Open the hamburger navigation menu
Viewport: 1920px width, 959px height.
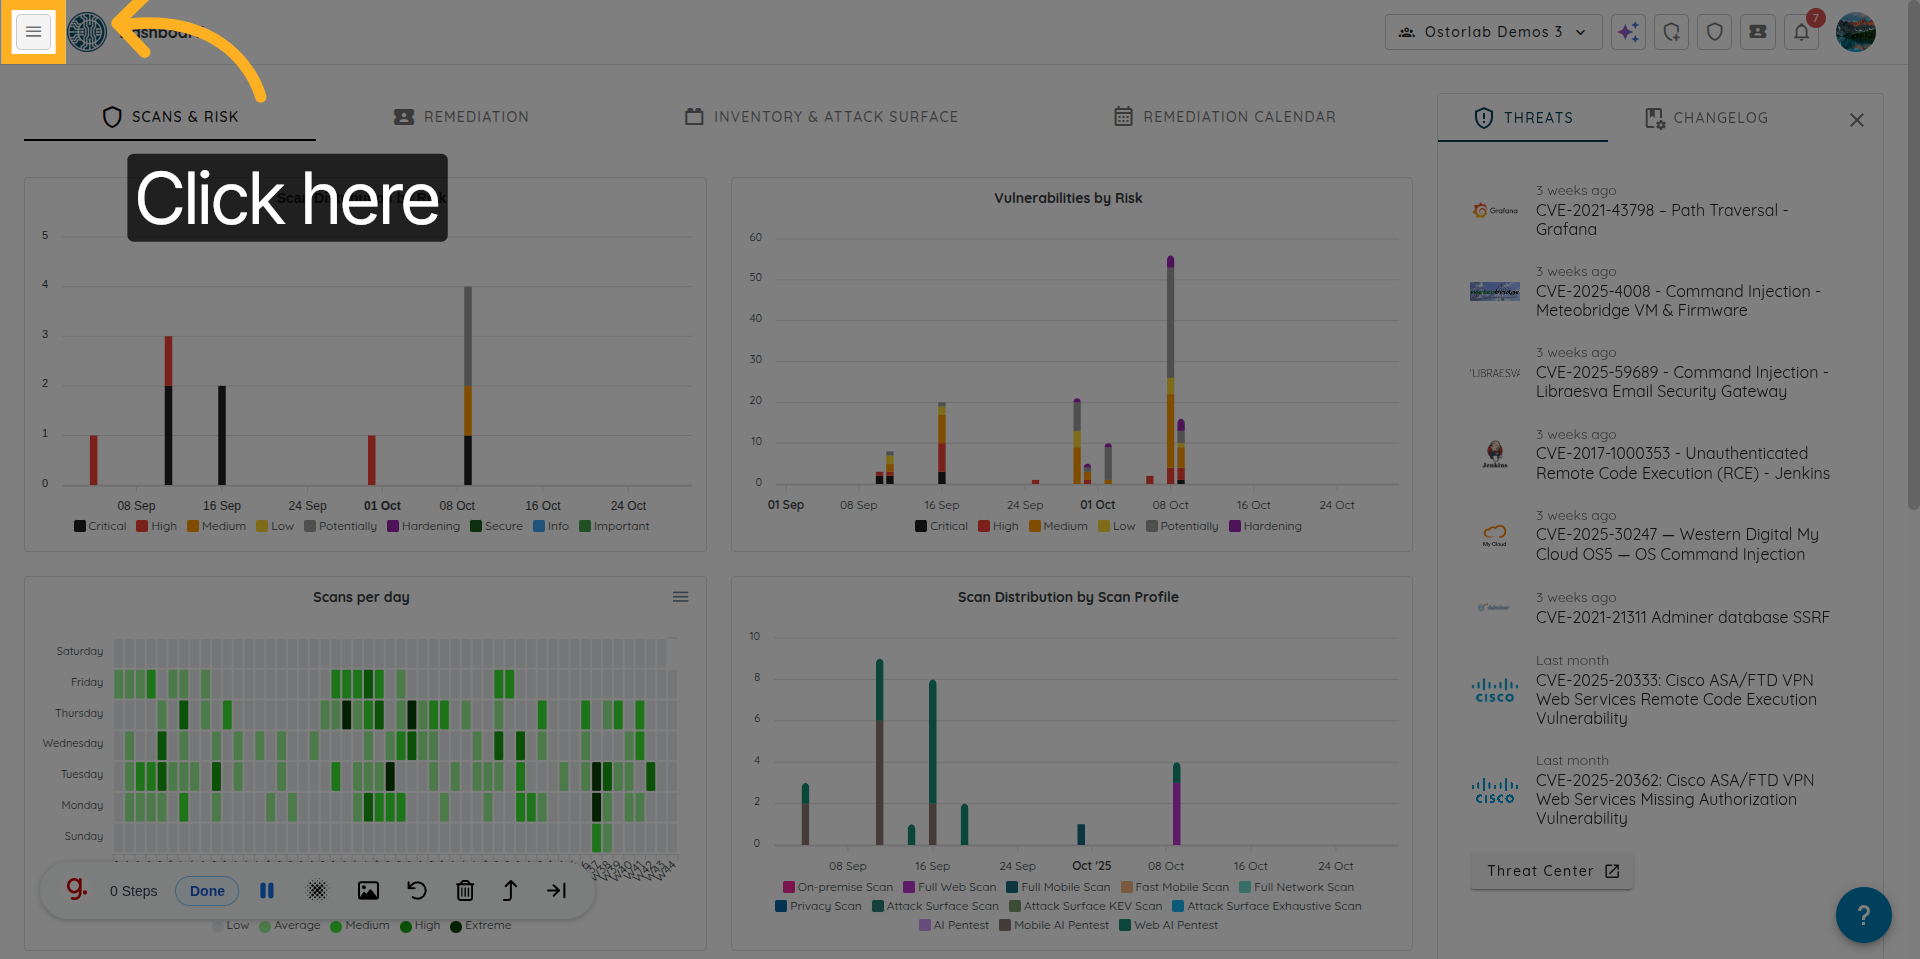(x=33, y=32)
